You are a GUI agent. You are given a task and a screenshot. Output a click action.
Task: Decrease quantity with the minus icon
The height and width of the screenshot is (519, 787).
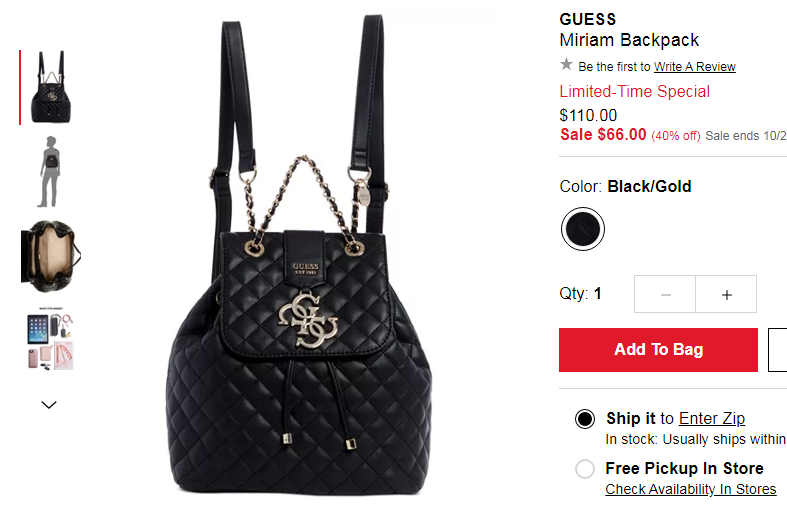click(x=665, y=294)
